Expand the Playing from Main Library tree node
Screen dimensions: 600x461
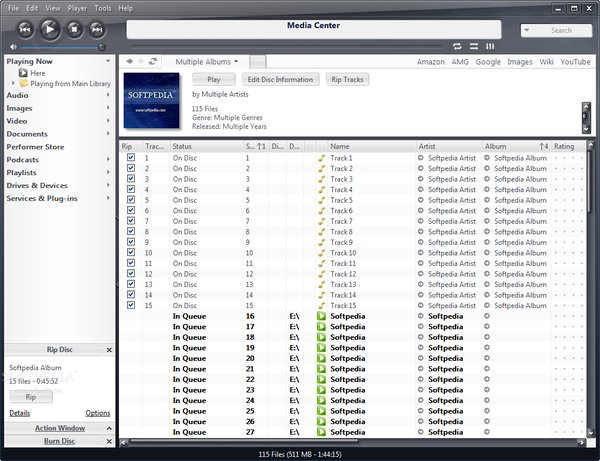pyautogui.click(x=13, y=83)
